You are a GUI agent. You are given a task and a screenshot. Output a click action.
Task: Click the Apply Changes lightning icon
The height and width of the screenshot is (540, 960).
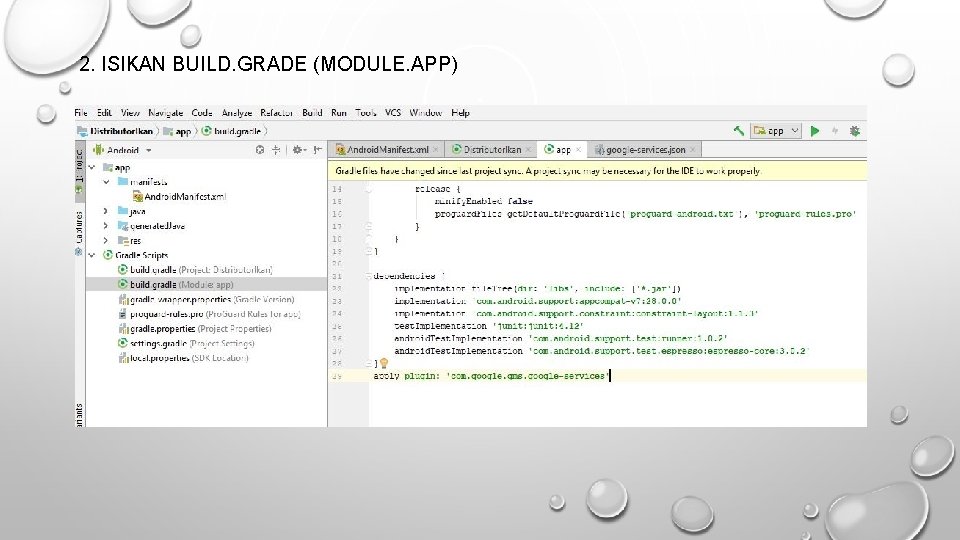click(x=834, y=130)
